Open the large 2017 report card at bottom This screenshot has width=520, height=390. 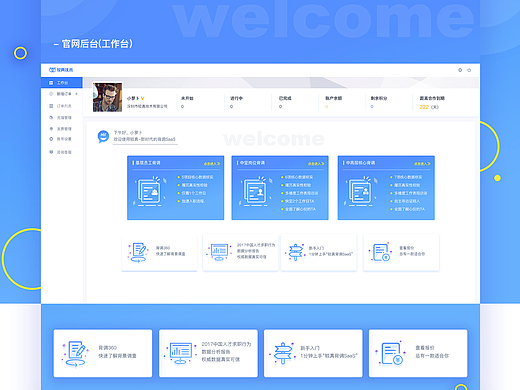point(208,353)
